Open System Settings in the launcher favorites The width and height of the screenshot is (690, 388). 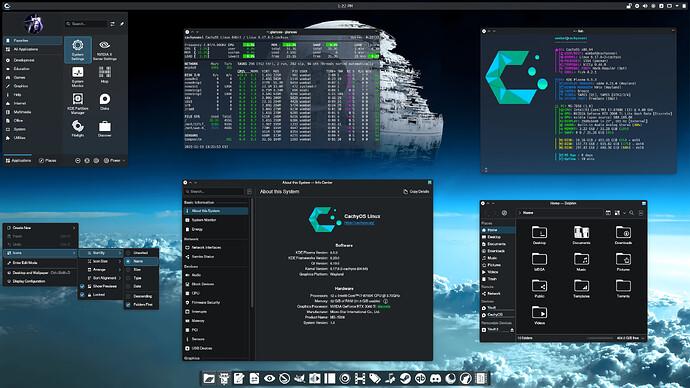click(77, 49)
